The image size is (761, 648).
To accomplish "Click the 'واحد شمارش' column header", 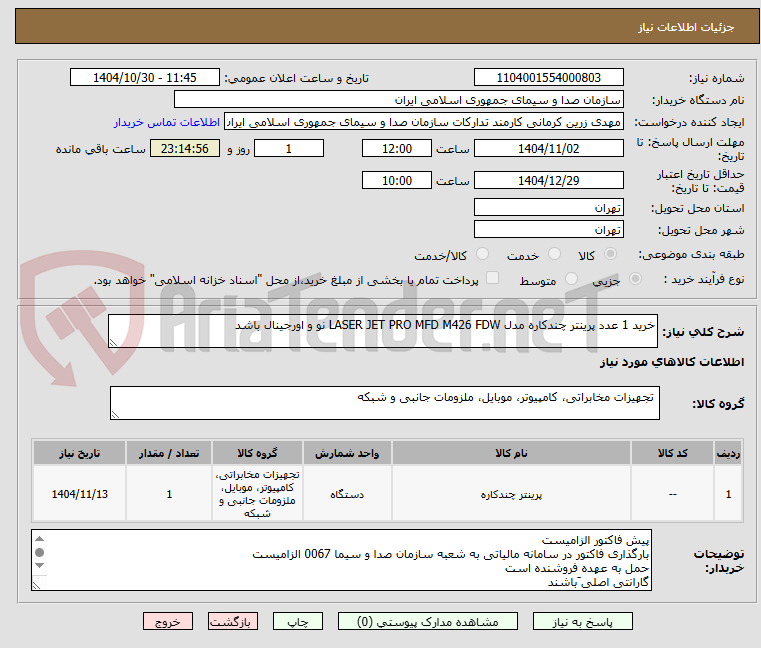I will (x=347, y=453).
